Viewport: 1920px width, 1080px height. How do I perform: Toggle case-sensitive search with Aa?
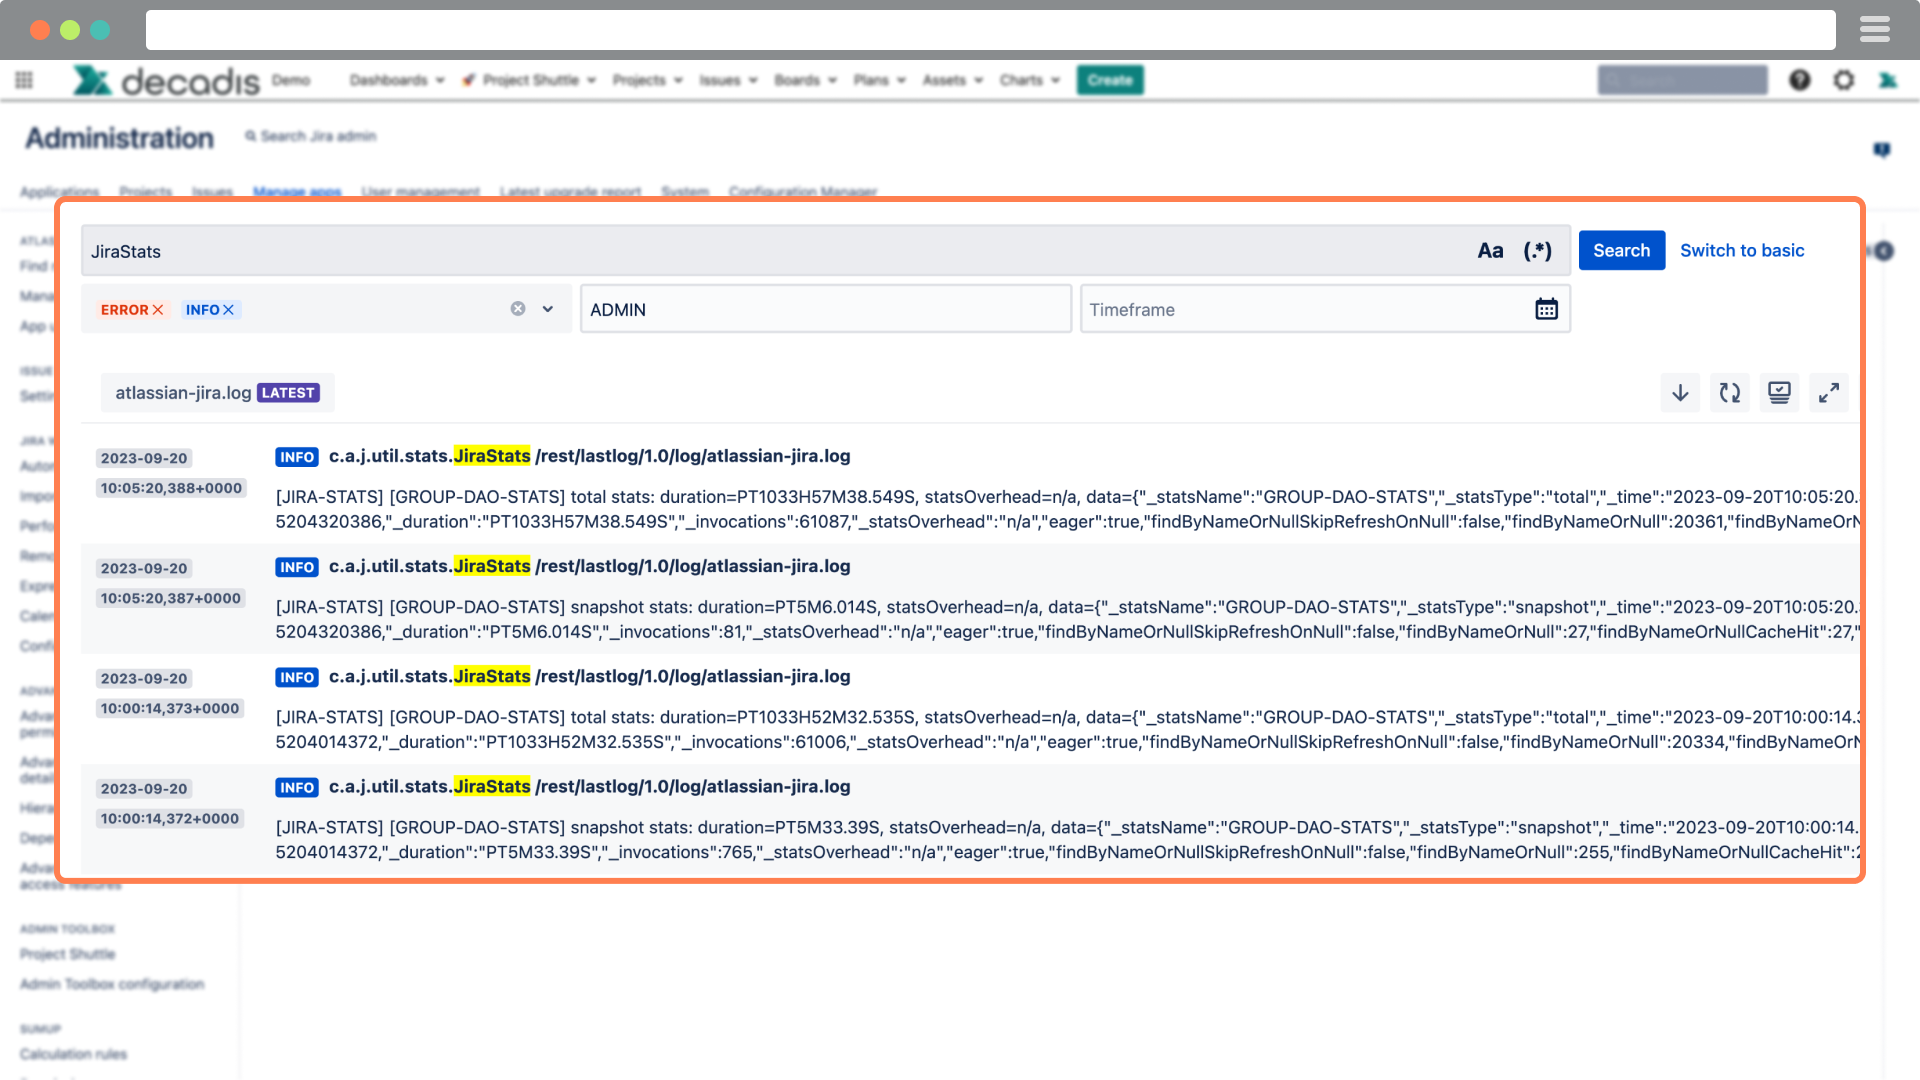click(x=1490, y=251)
